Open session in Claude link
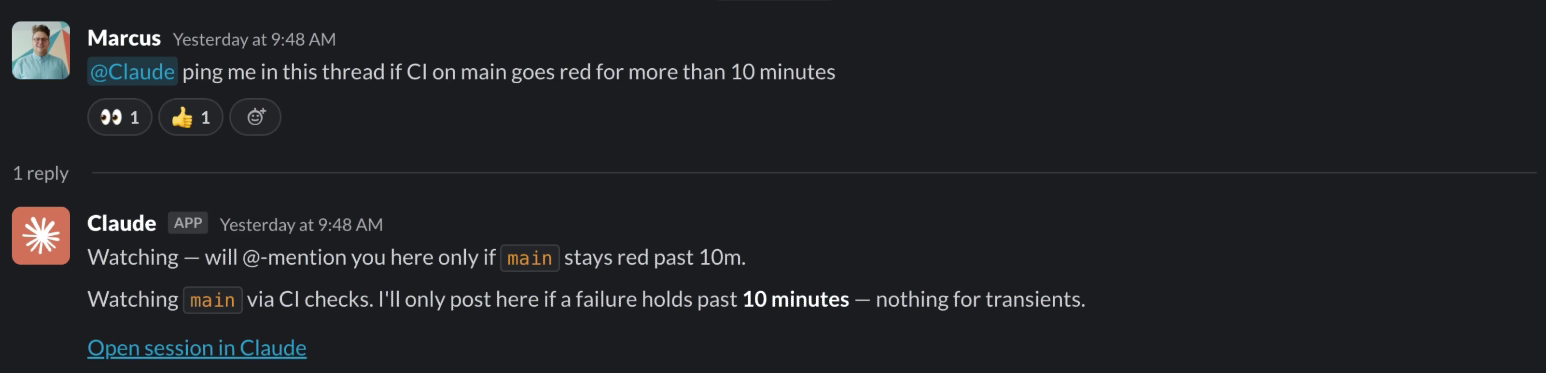 coord(197,348)
